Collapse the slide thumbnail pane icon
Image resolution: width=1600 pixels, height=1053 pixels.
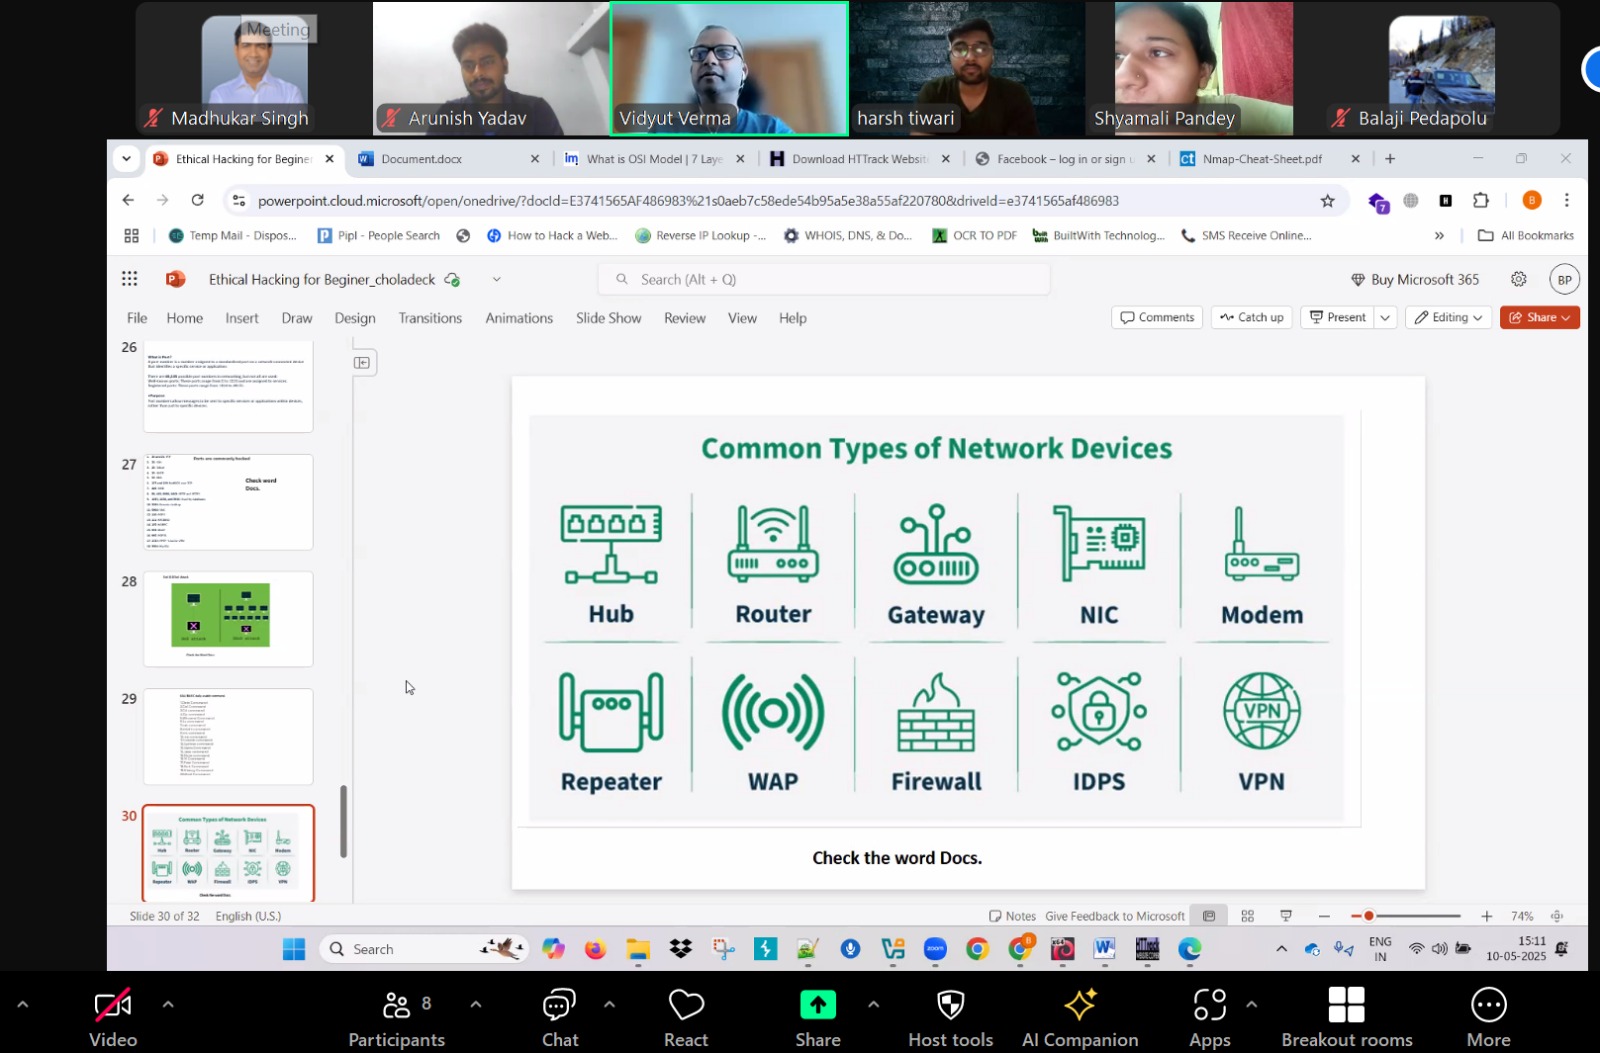(x=362, y=363)
